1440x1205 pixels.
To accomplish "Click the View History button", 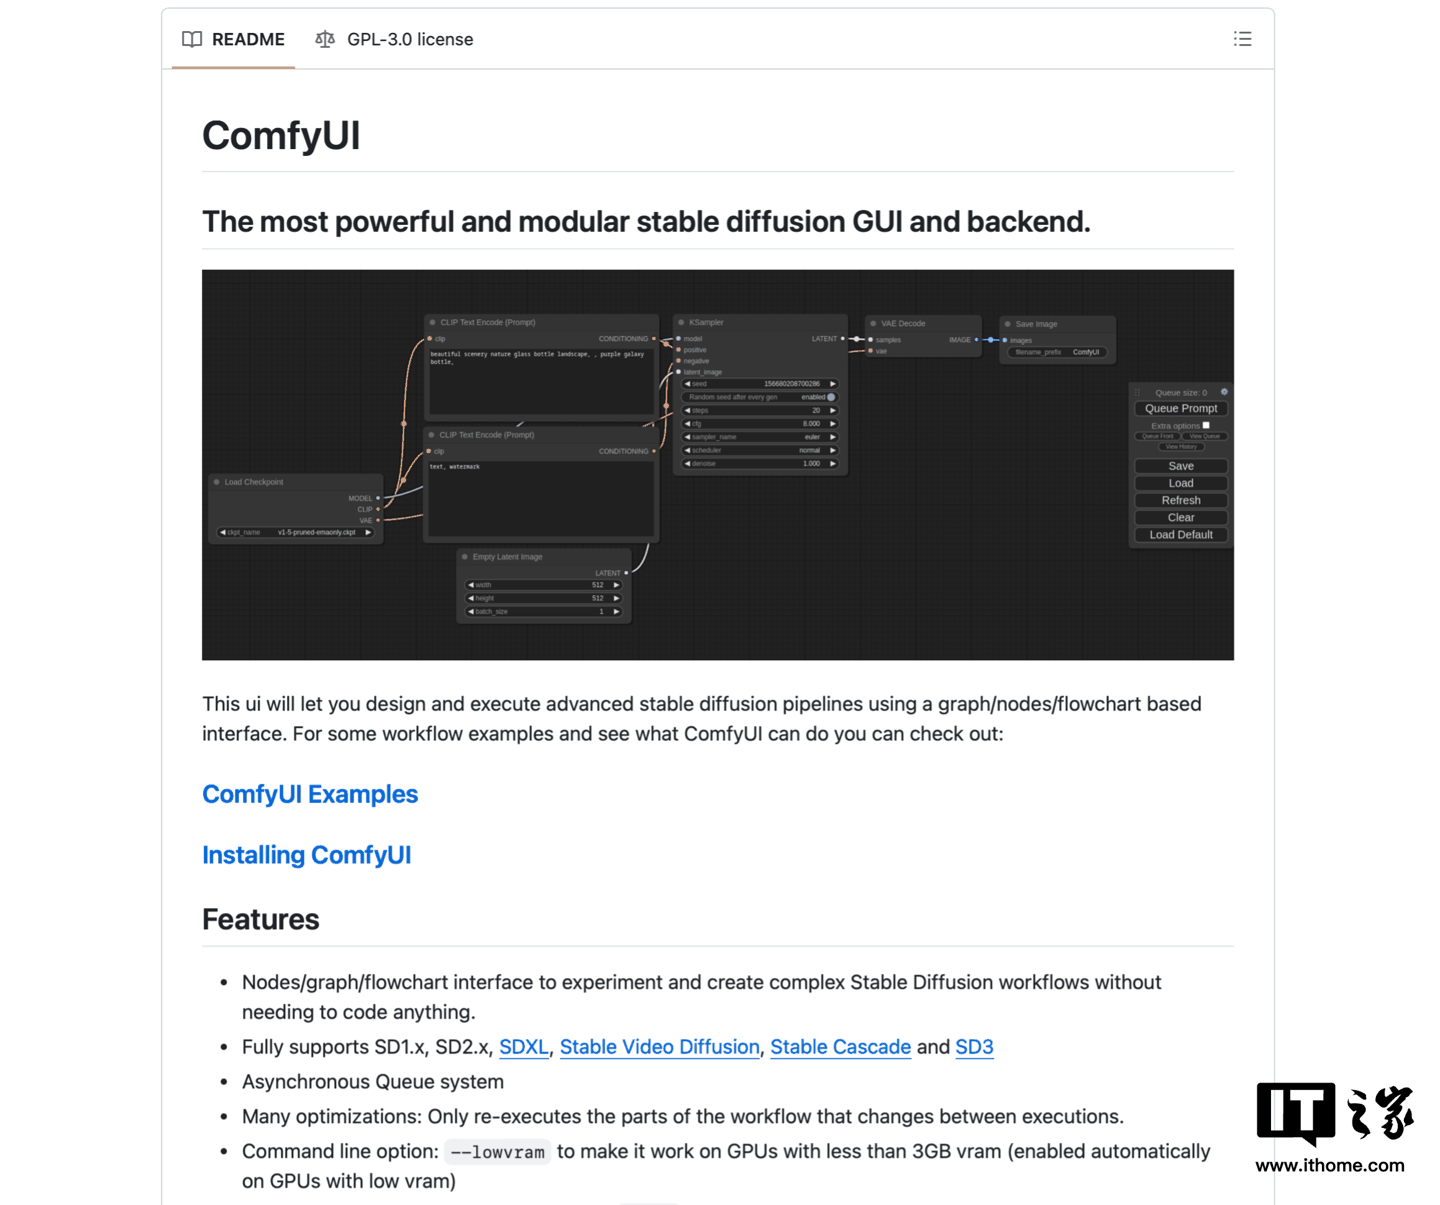I will 1181,446.
